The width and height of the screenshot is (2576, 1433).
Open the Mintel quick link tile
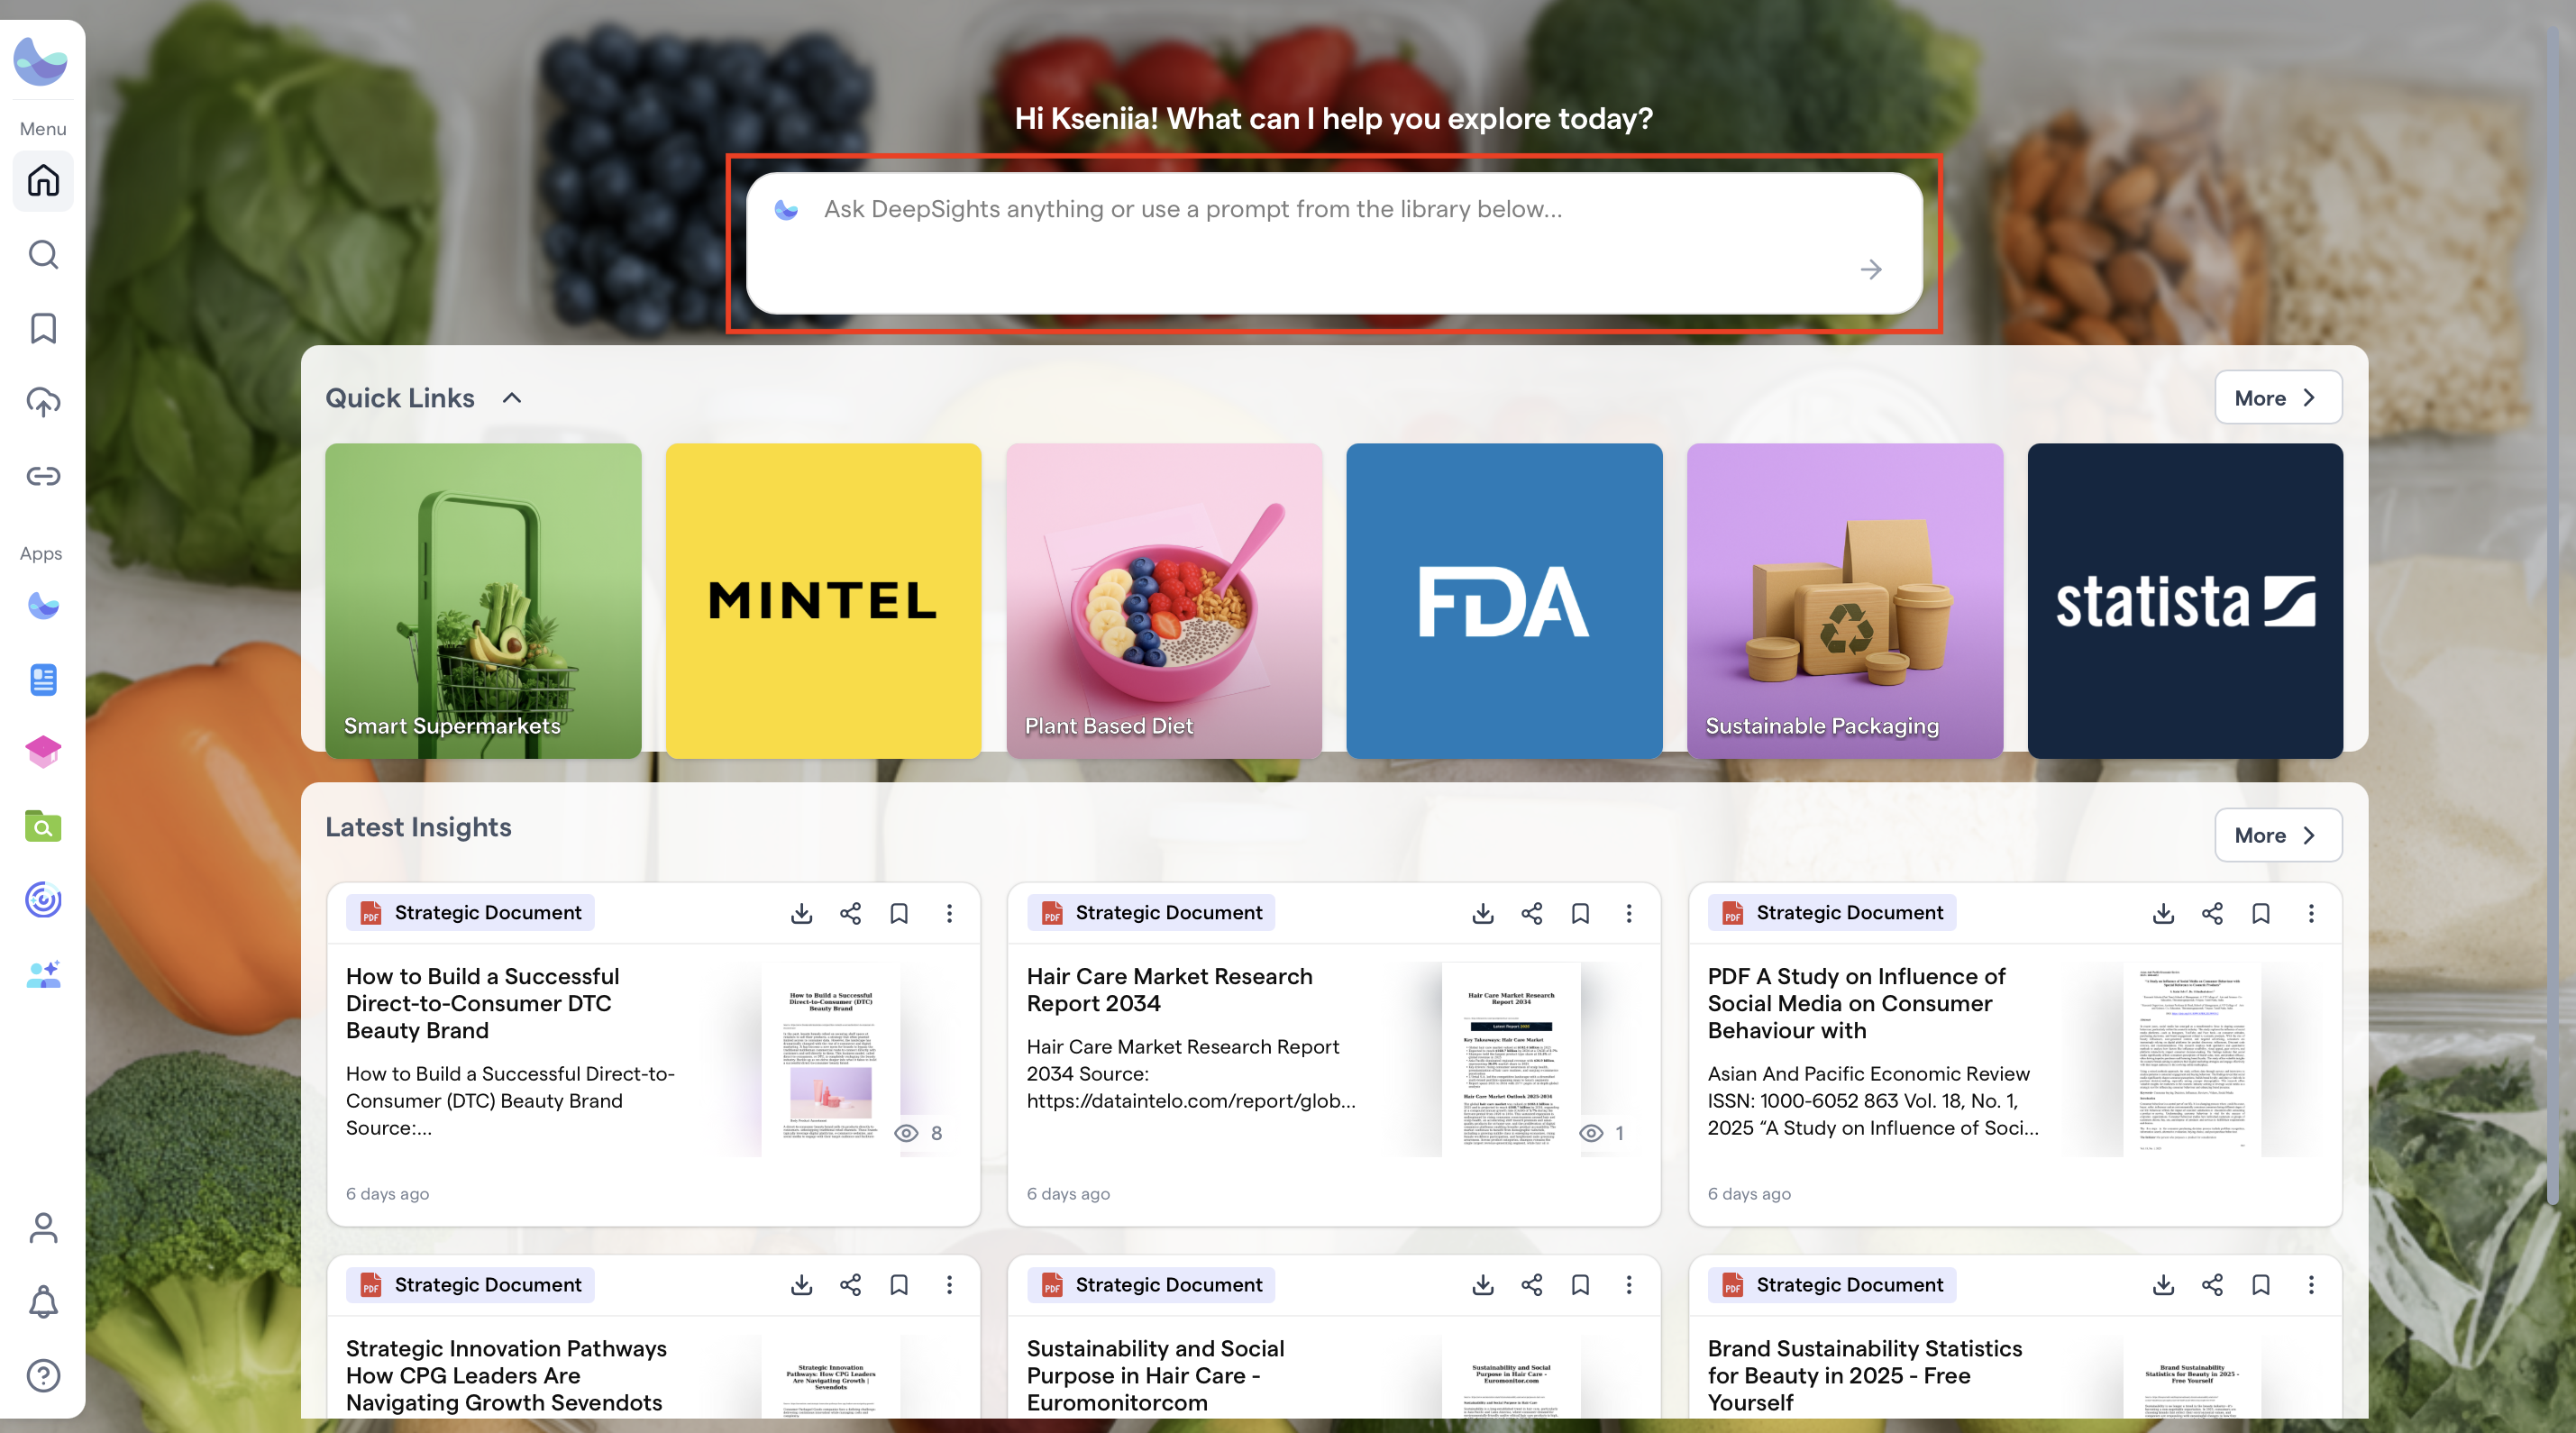[x=823, y=601]
